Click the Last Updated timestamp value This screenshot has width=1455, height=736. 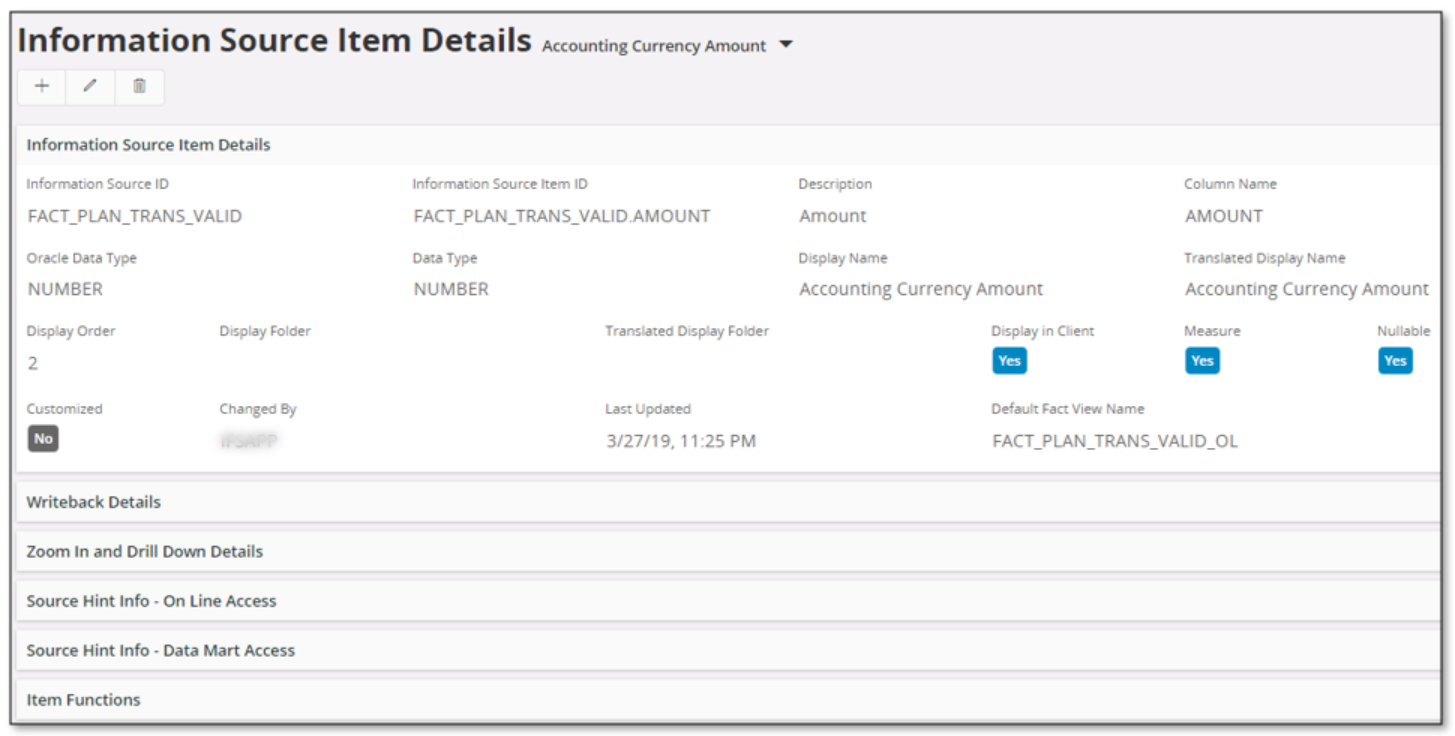(682, 440)
